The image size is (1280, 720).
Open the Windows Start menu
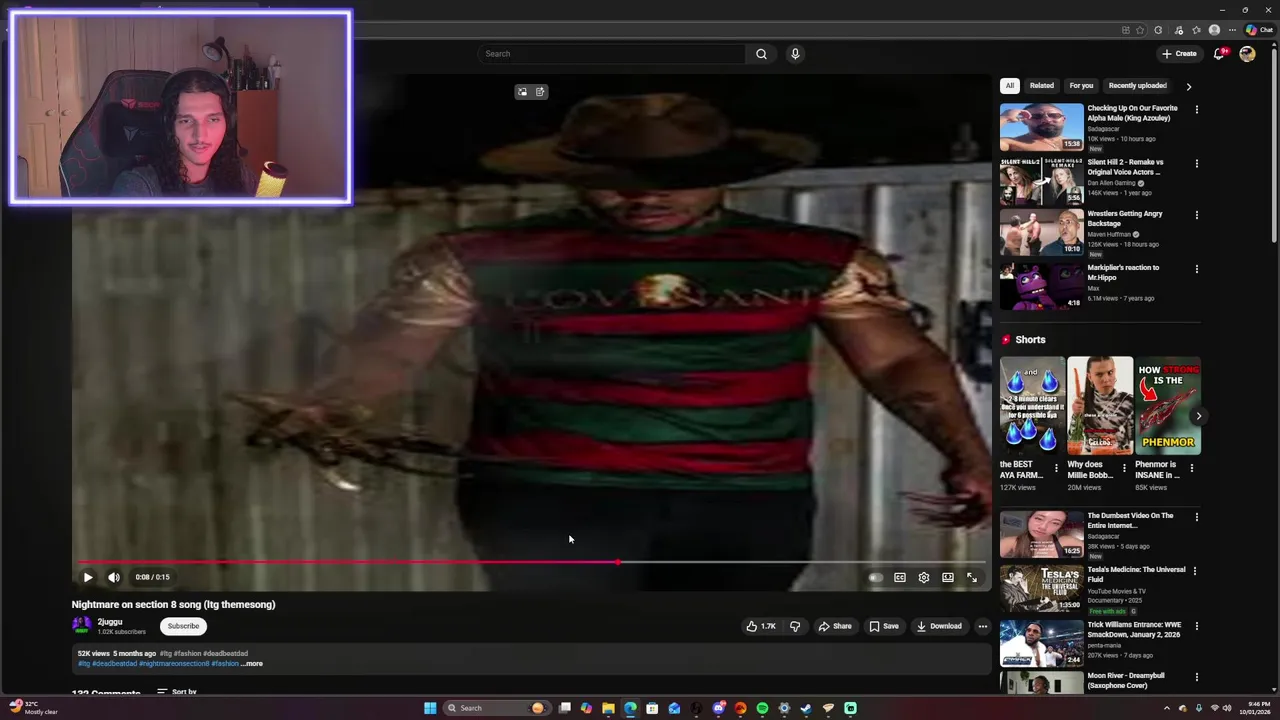click(430, 708)
